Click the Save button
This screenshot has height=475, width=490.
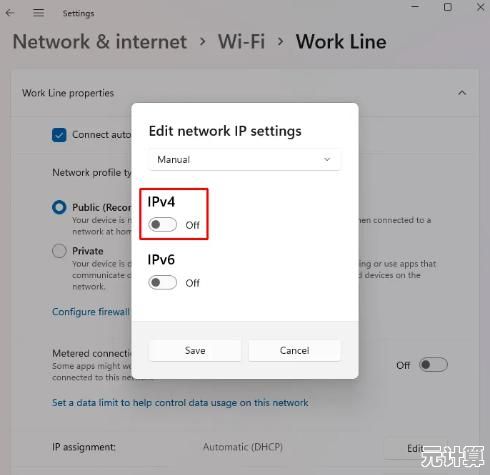[x=195, y=351]
